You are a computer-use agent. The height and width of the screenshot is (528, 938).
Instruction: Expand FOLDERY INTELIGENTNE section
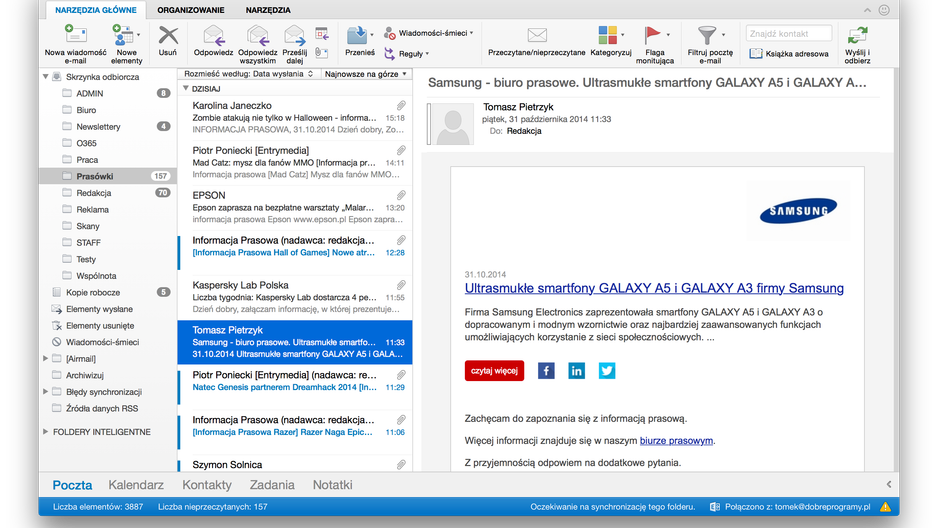pos(45,432)
